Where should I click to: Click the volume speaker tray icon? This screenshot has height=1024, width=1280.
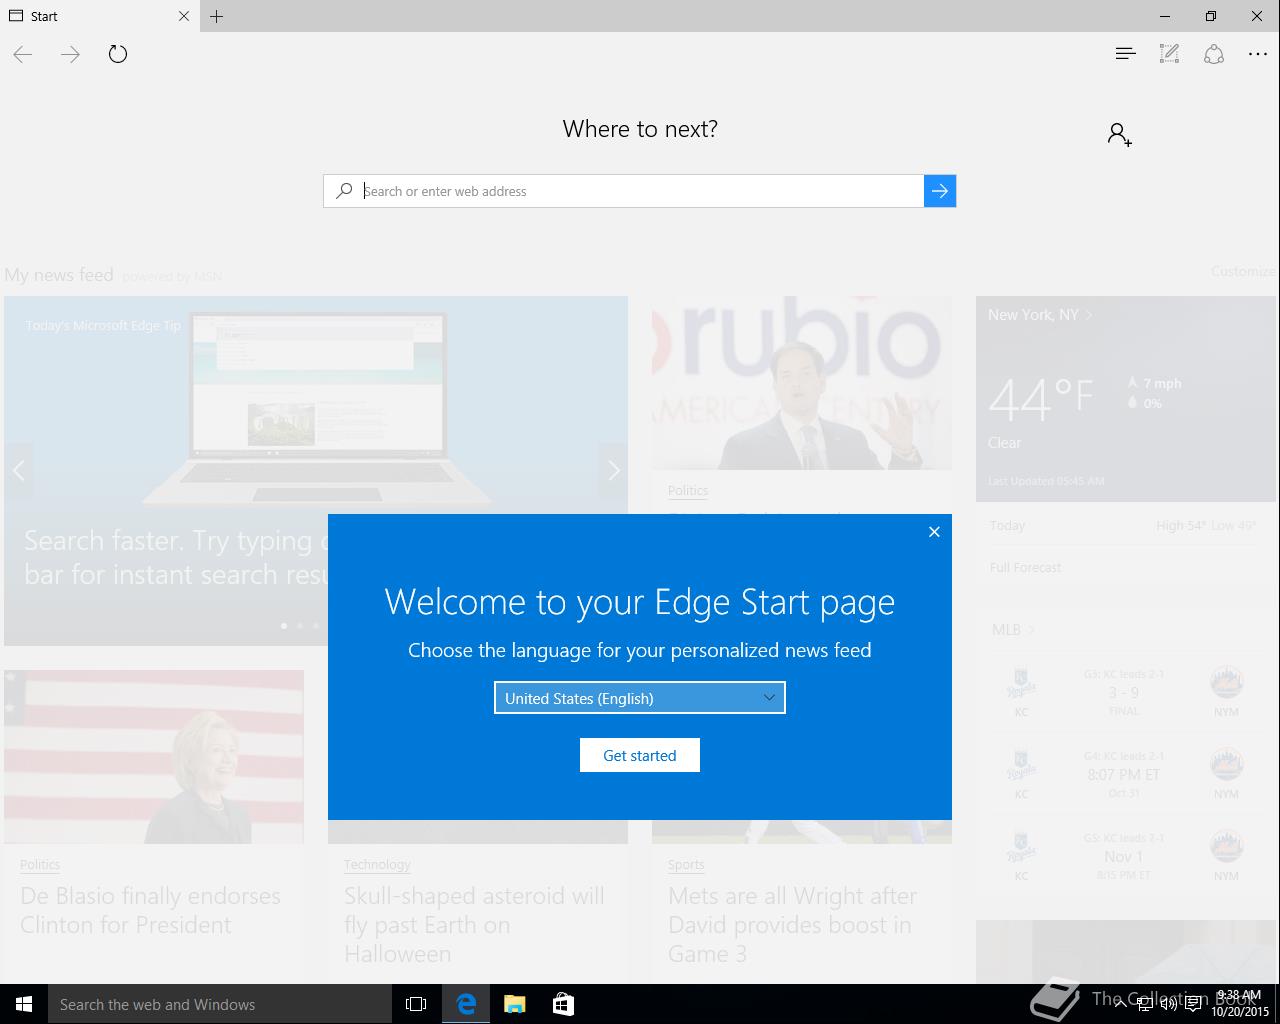pyautogui.click(x=1168, y=1004)
